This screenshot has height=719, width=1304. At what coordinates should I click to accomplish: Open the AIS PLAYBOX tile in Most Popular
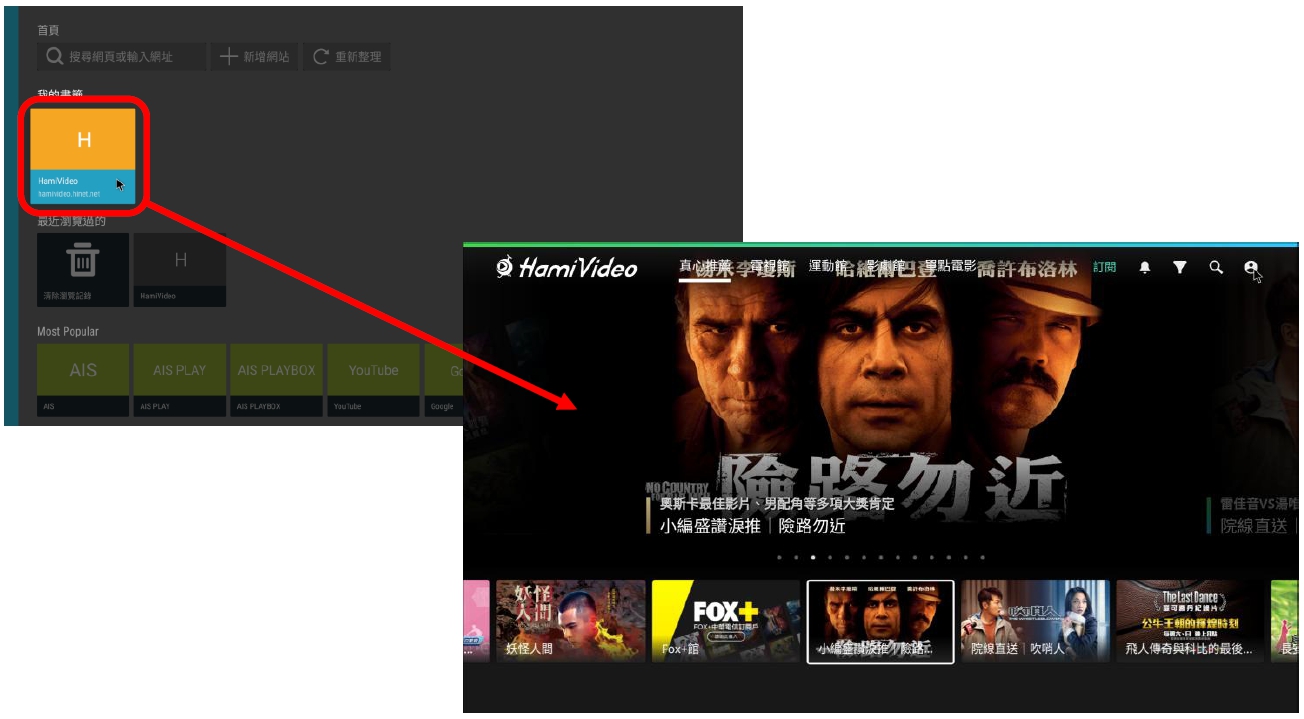[x=277, y=380]
